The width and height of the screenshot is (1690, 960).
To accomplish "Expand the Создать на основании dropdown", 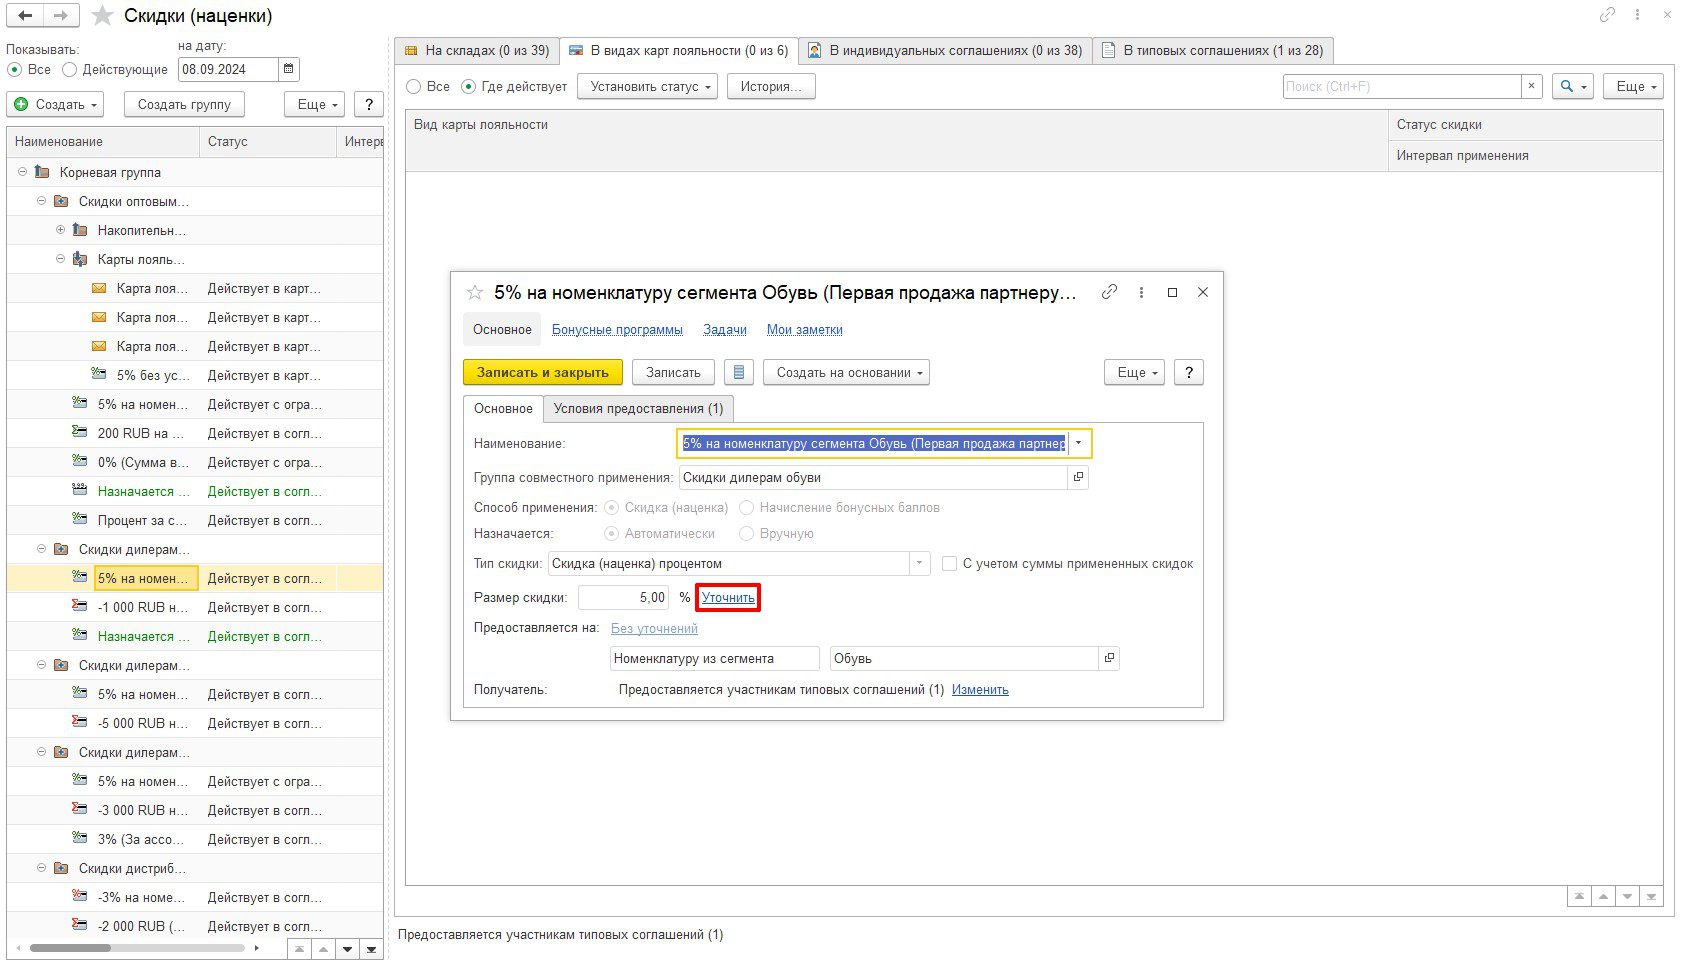I will 846,373.
